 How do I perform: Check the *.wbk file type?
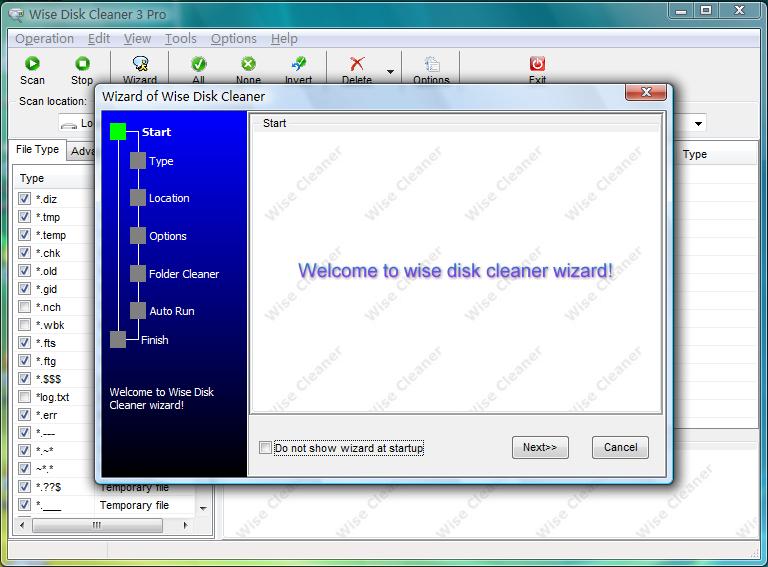(24, 325)
